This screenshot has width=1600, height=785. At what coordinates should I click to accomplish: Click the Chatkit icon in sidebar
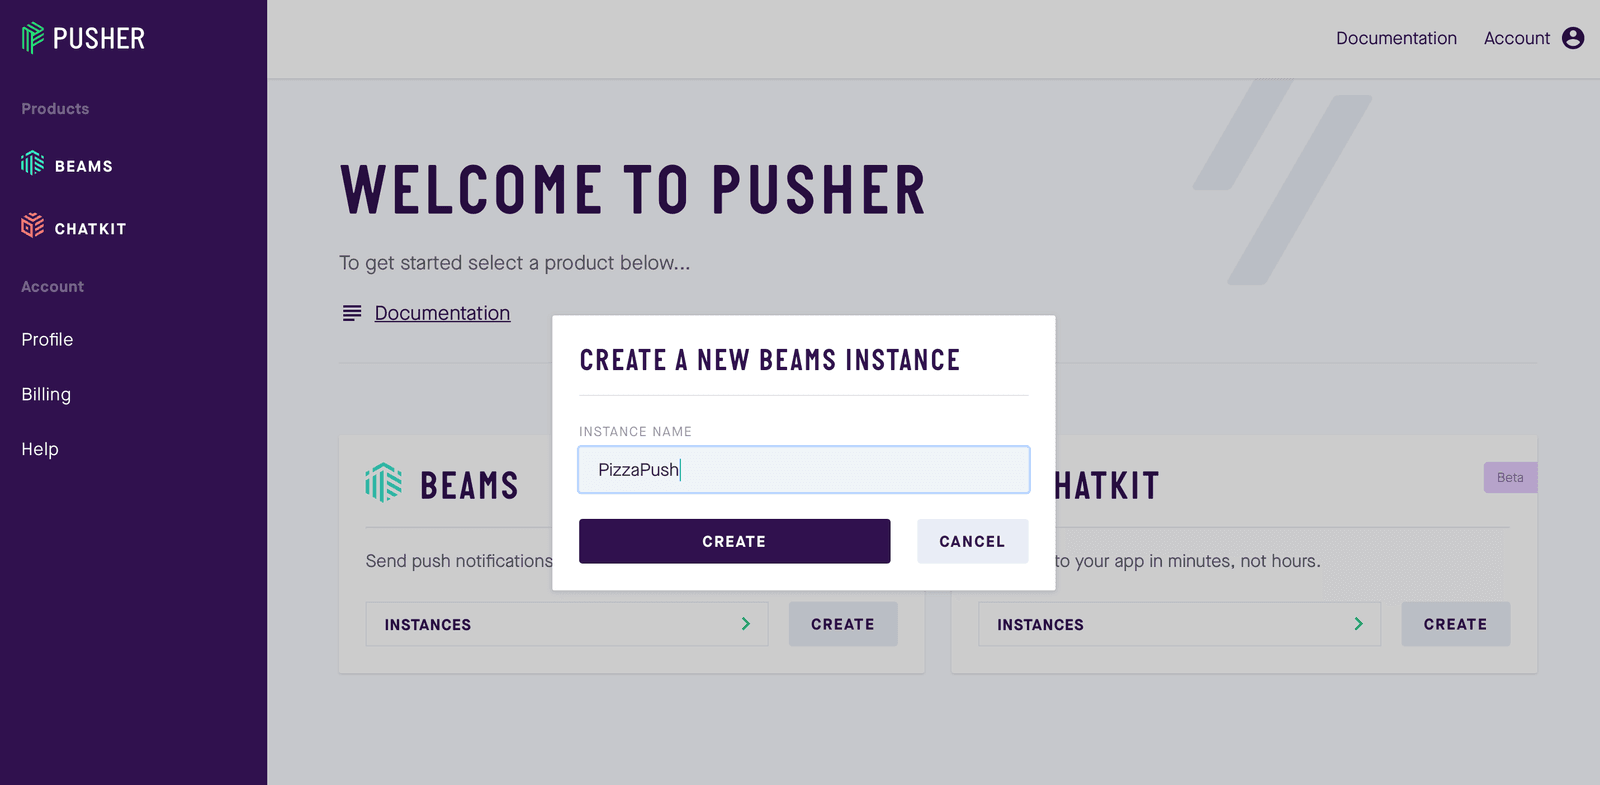[x=33, y=226]
